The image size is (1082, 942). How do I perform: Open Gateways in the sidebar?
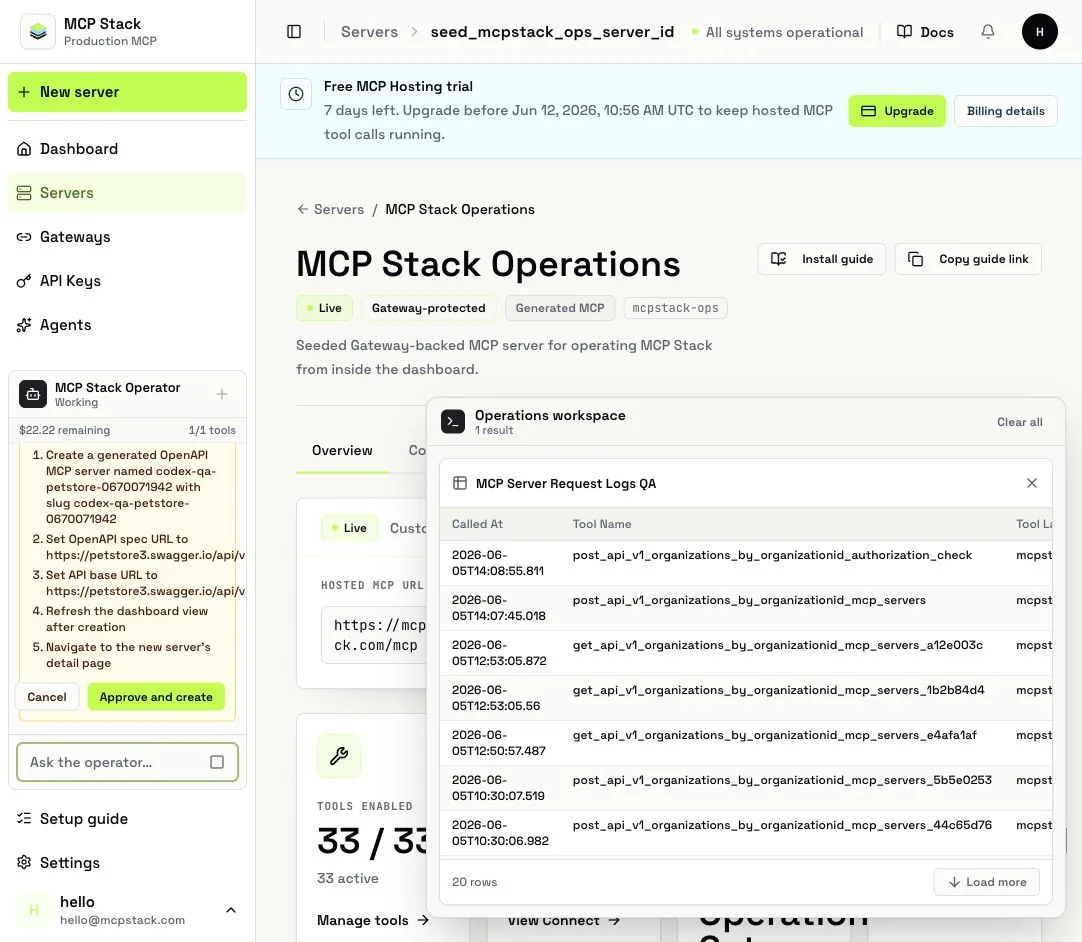(127, 237)
